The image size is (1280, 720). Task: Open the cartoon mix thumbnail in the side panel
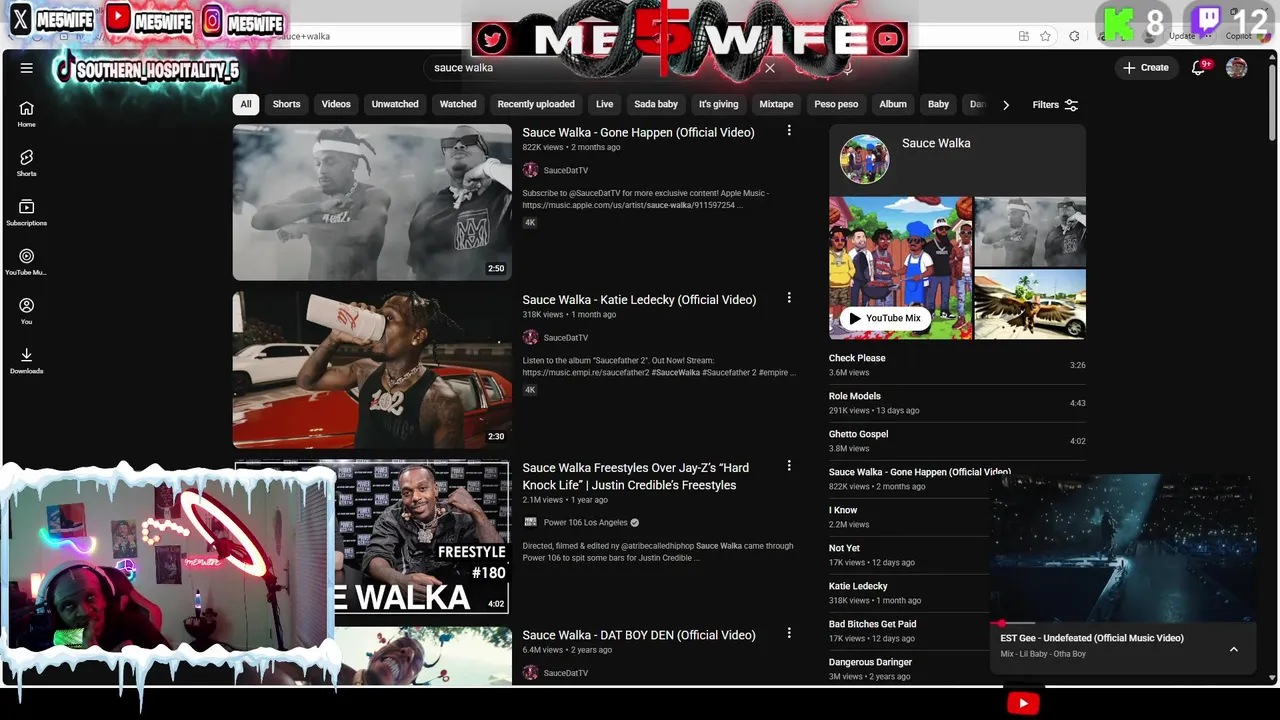click(900, 267)
